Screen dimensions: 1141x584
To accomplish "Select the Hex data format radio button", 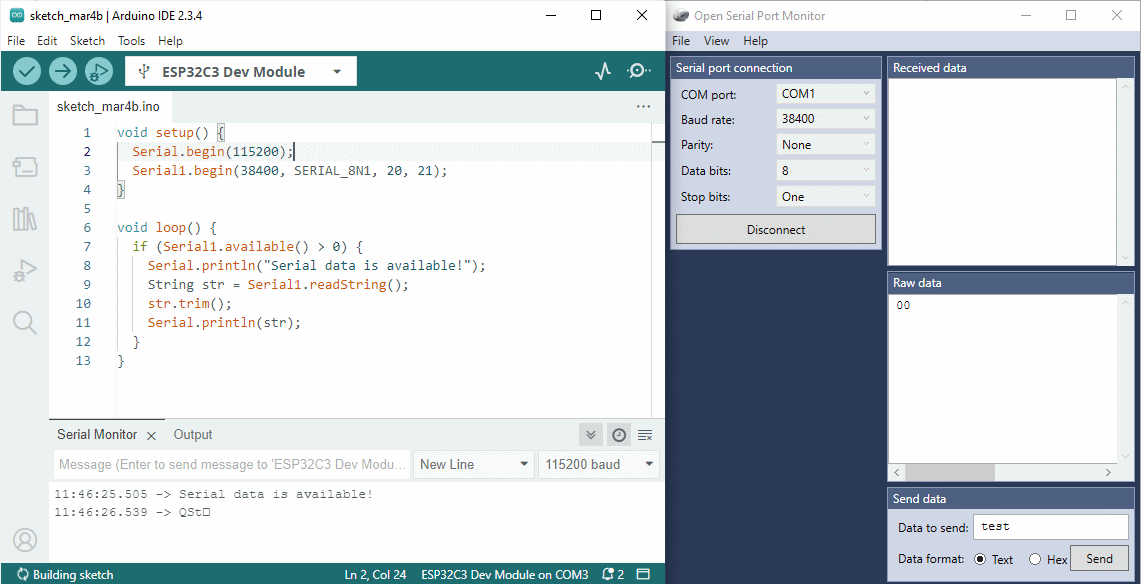I will [x=1035, y=559].
